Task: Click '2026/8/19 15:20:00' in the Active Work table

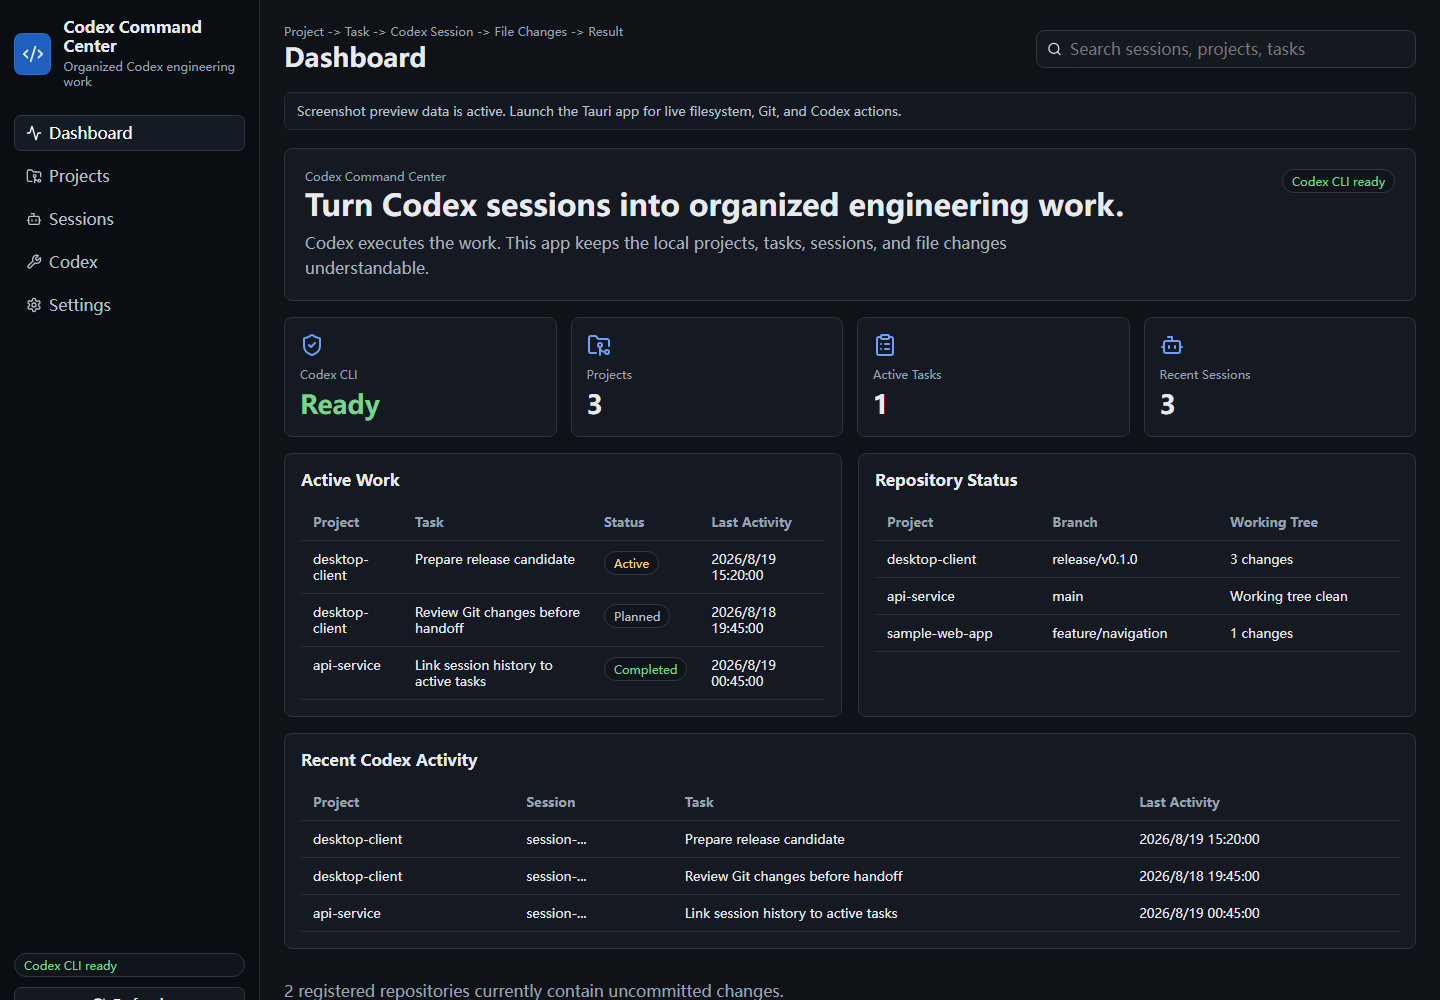Action: click(743, 567)
